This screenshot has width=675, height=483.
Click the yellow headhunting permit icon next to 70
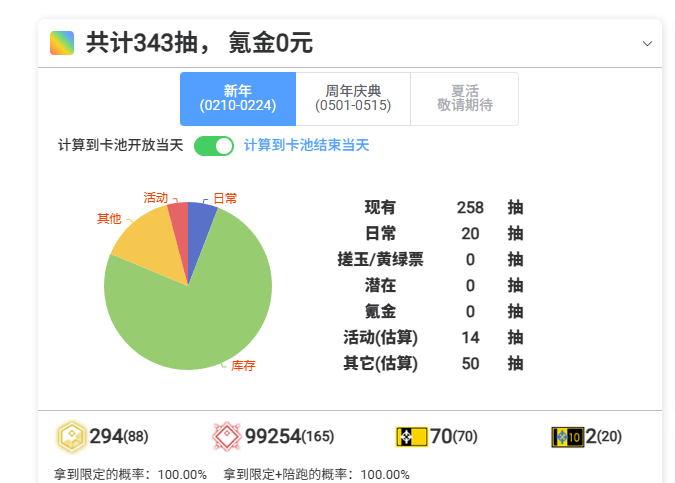(x=411, y=436)
